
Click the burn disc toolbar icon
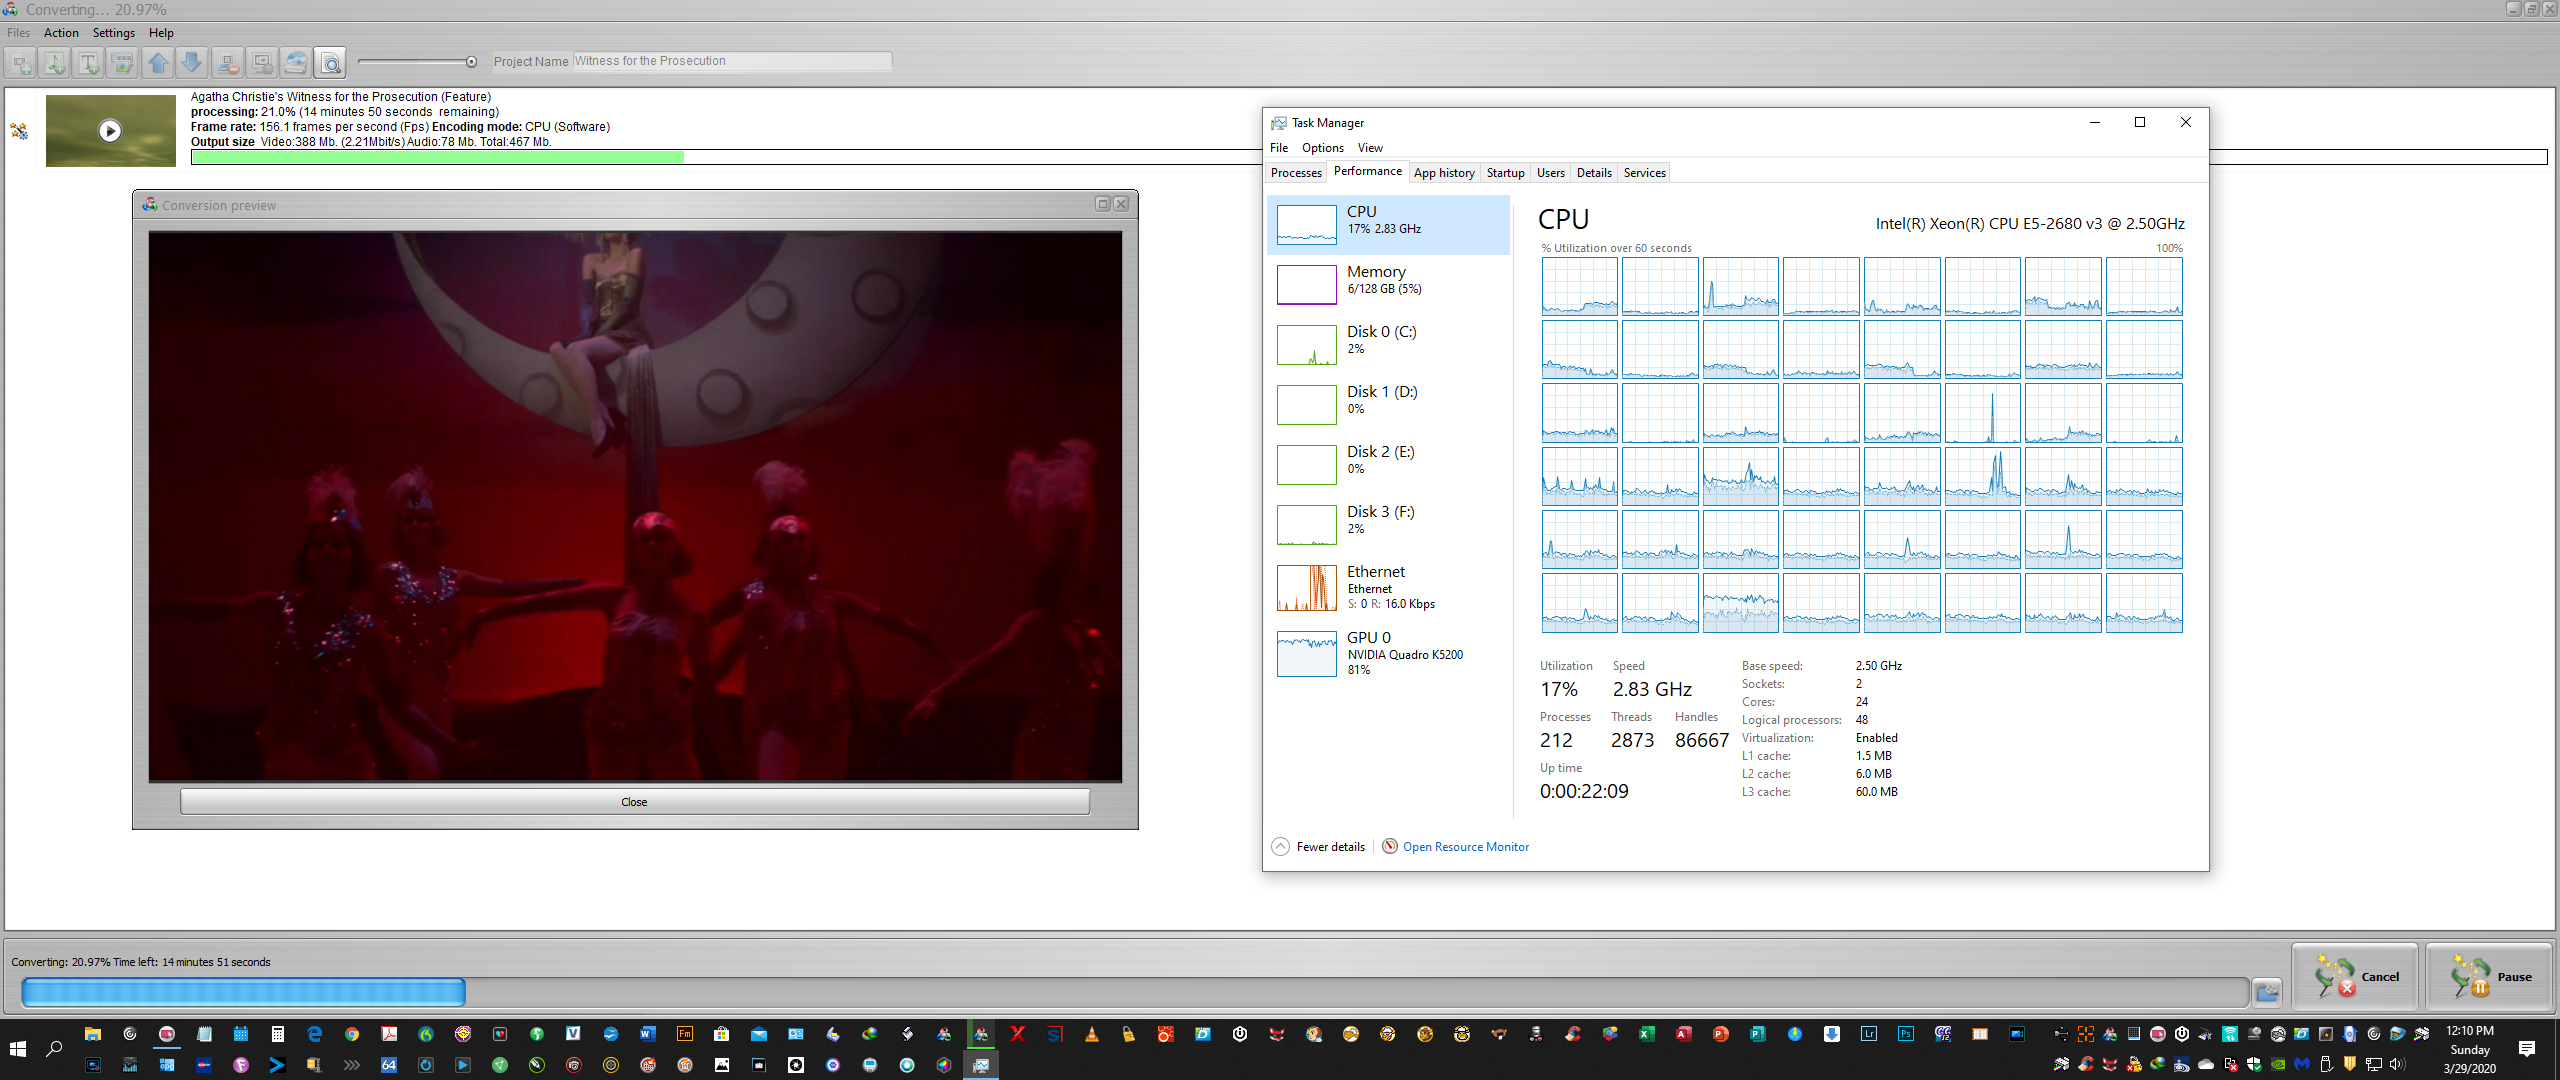pos(296,63)
